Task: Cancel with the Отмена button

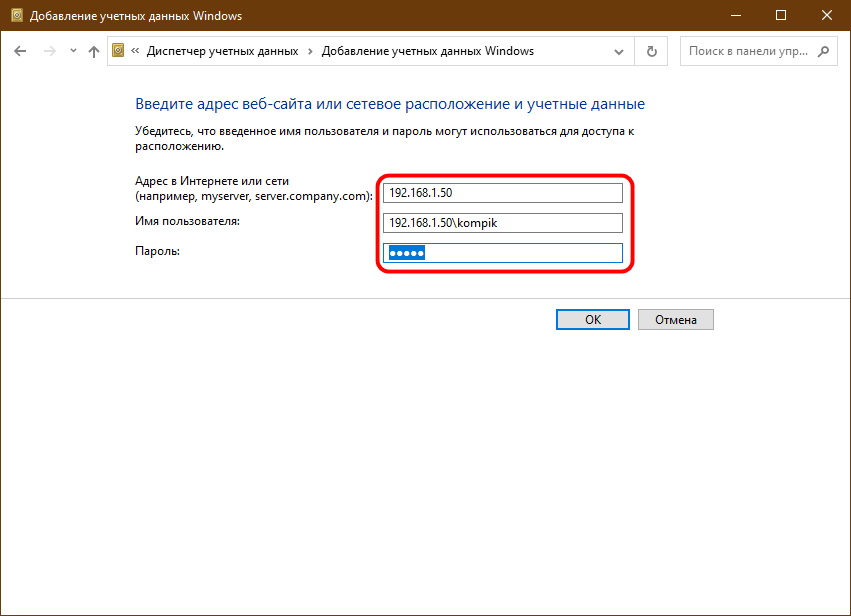Action: 676,320
